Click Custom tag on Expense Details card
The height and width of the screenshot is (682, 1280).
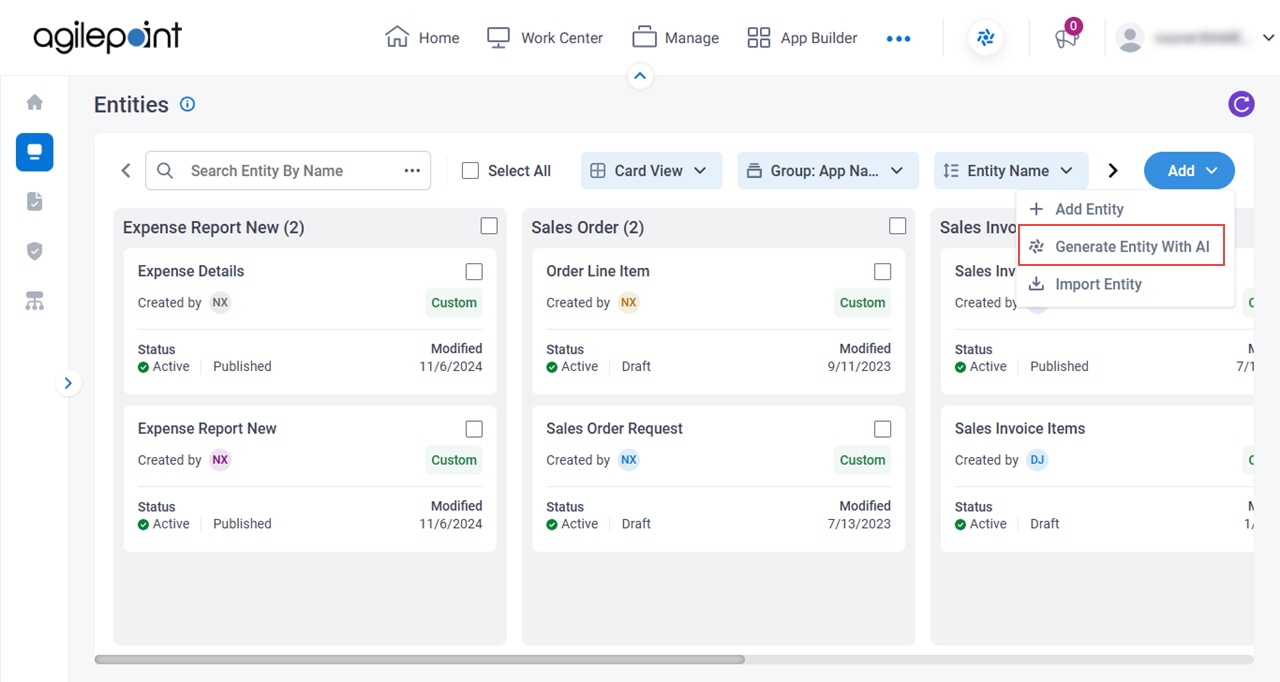[454, 303]
